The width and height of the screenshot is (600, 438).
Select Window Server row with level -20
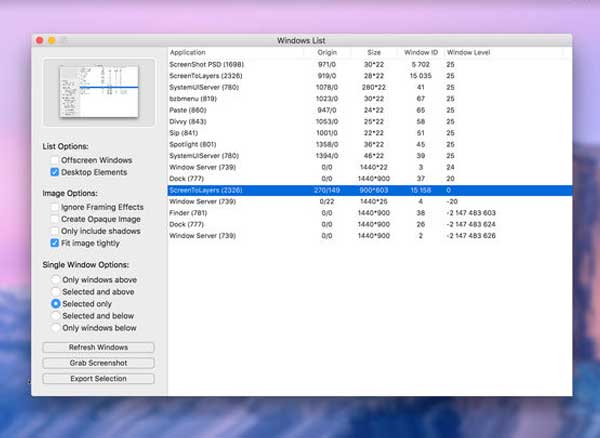pyautogui.click(x=370, y=202)
